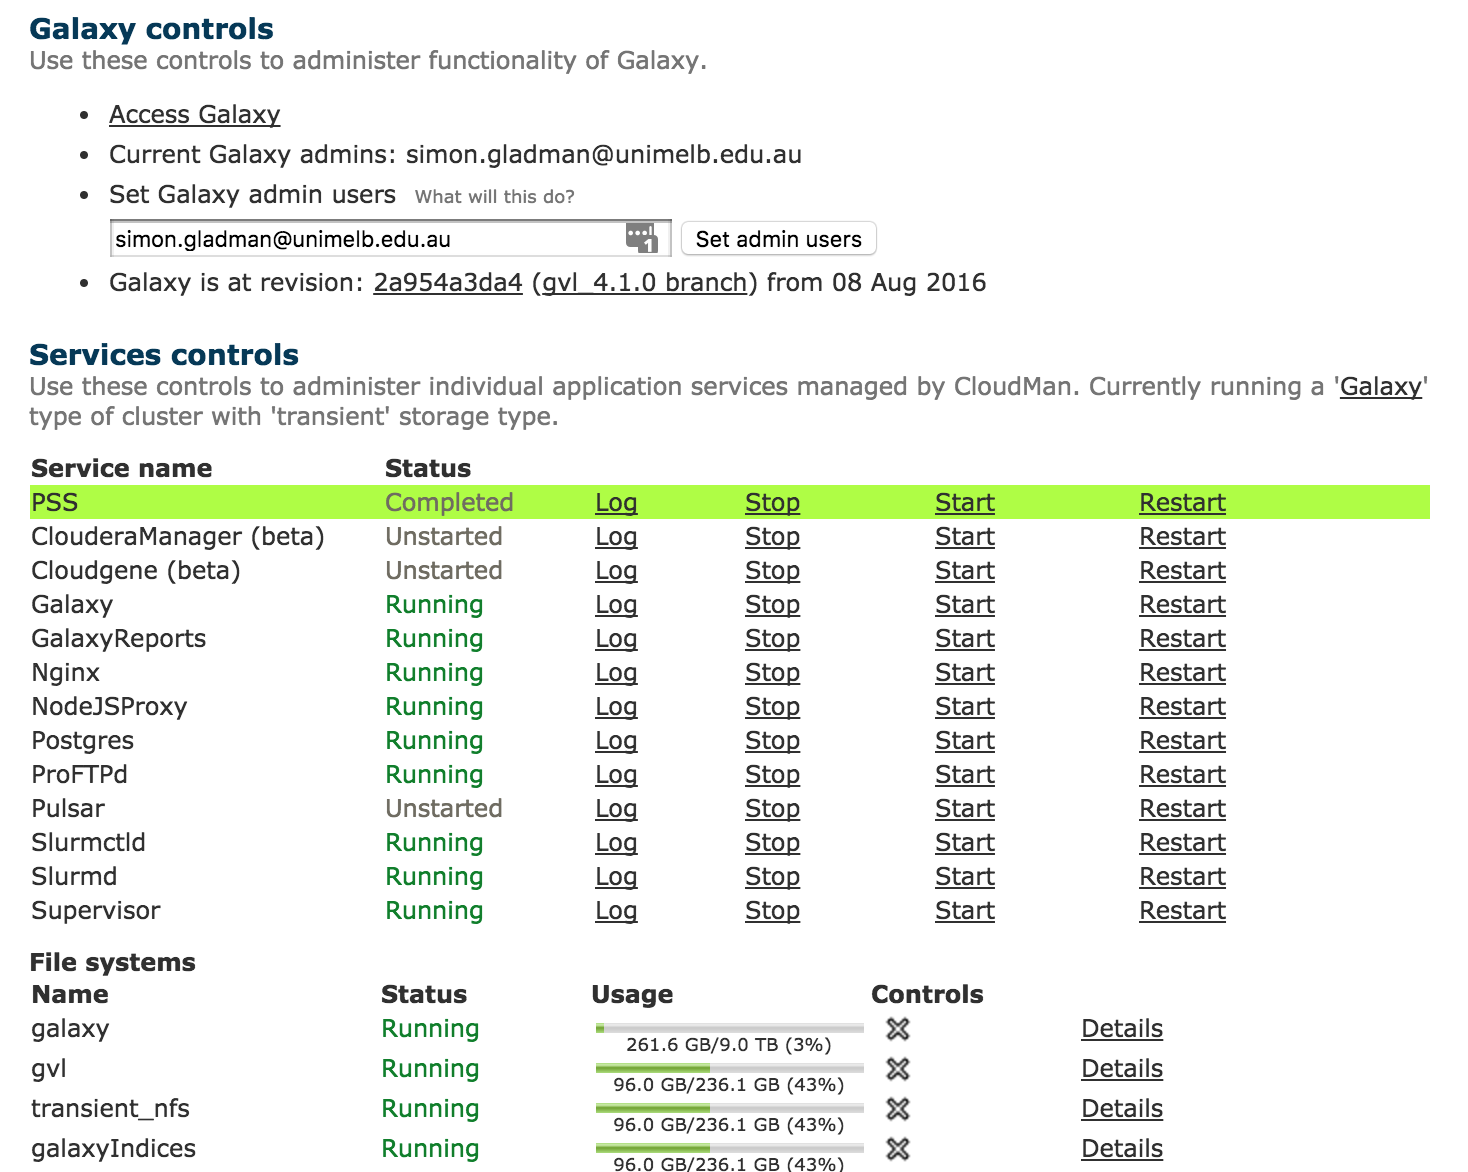Viewport: 1468px width, 1172px height.
Task: Restart the Galaxy service
Action: tap(1183, 605)
